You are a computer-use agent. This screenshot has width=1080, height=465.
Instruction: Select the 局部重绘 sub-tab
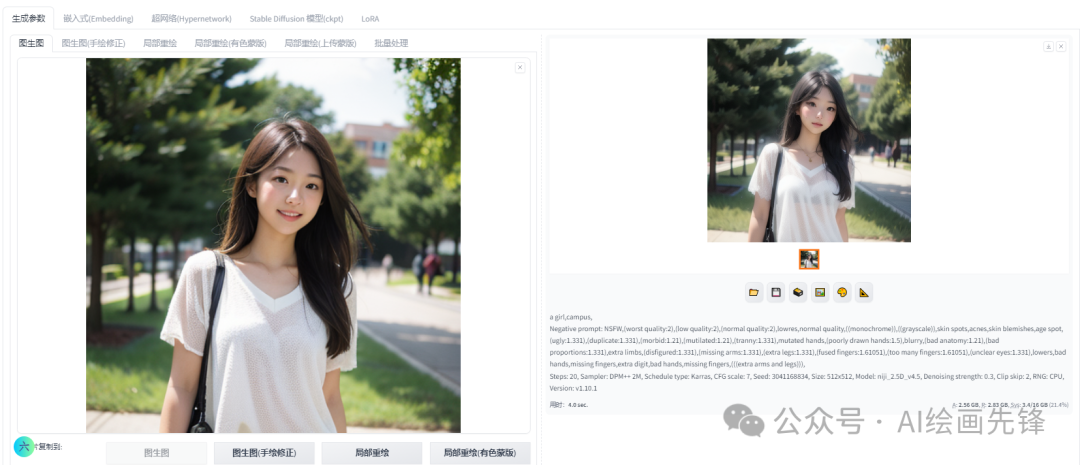160,43
